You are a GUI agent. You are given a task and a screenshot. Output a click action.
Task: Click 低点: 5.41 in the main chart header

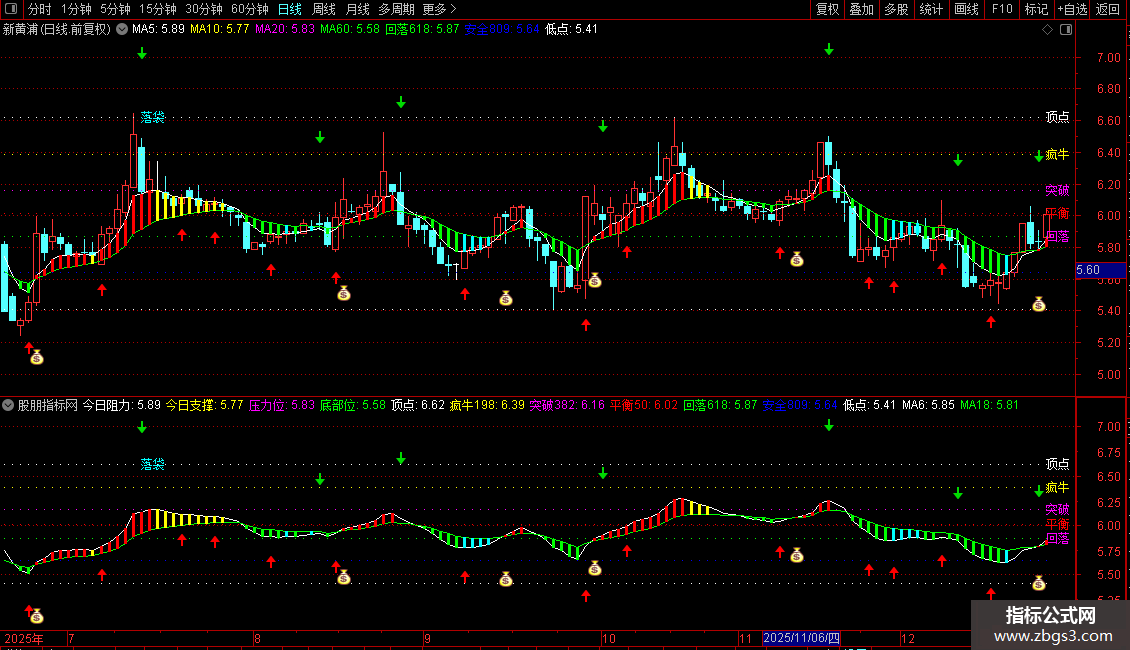coord(571,30)
